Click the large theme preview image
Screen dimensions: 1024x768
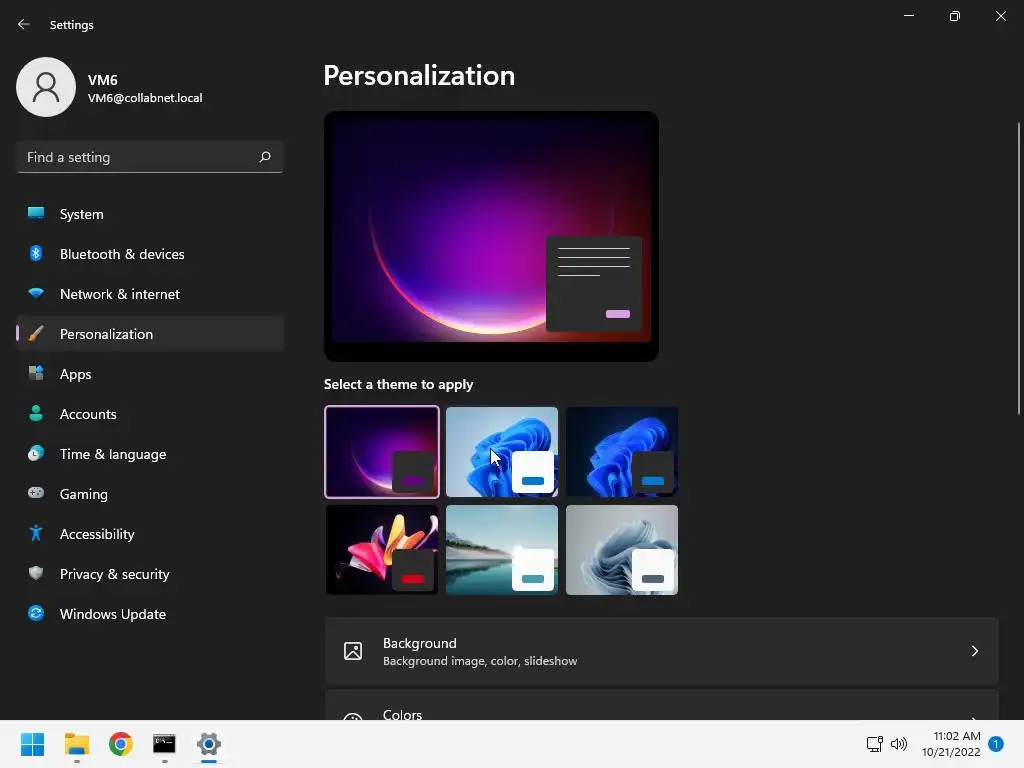coord(491,236)
